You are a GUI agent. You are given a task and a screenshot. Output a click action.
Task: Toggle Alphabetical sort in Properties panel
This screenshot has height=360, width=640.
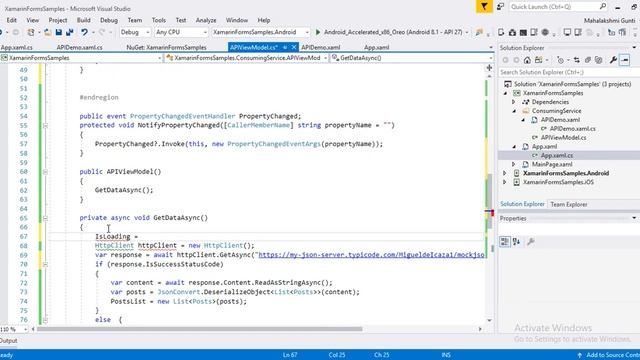[x=516, y=242]
